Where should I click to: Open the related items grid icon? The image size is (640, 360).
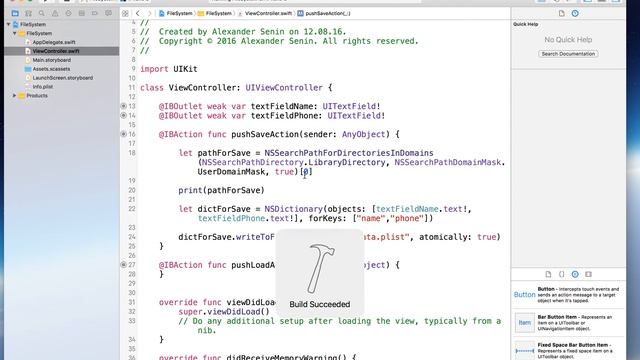click(125, 13)
